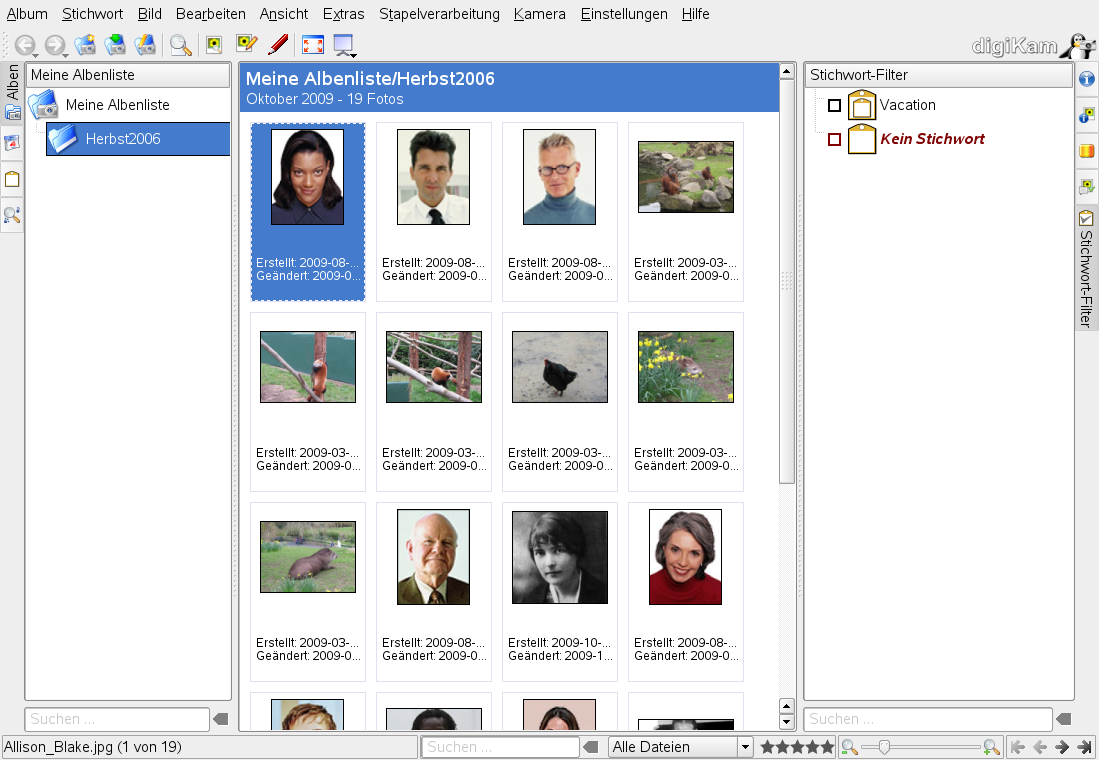This screenshot has height=760, width=1099.
Task: Edit album properties with the pencil-folder icon
Action: point(145,45)
